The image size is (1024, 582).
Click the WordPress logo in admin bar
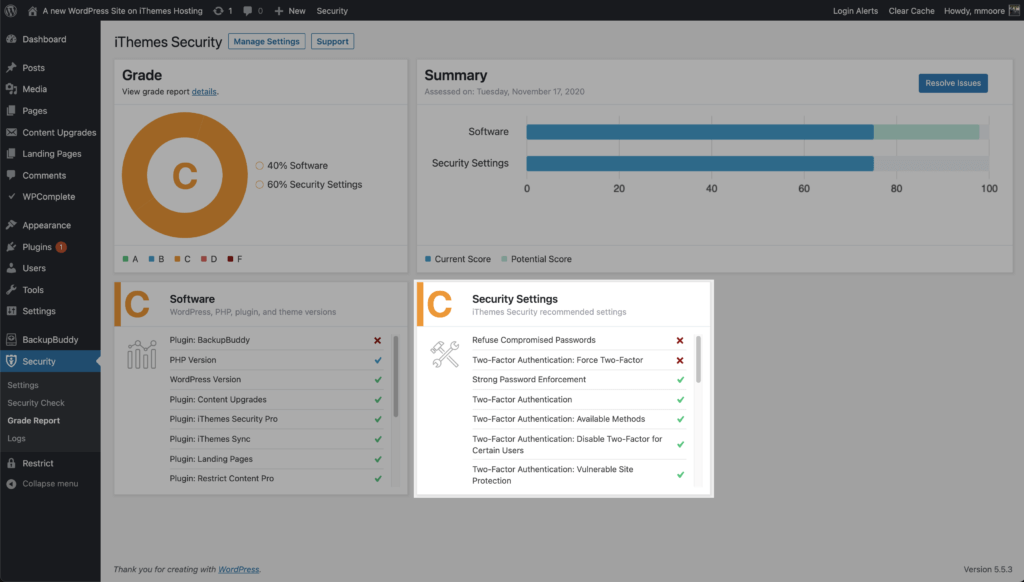click(x=11, y=10)
